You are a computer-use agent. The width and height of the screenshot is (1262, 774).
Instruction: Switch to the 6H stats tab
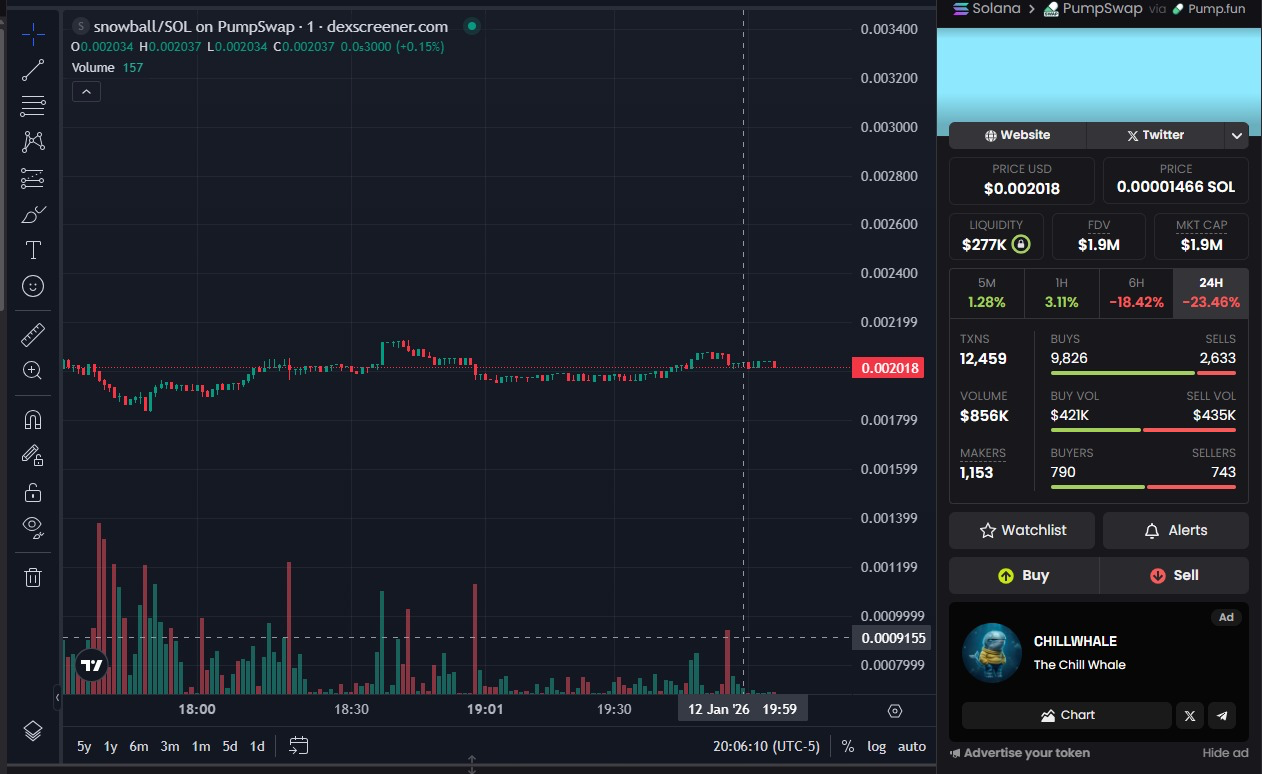coord(1135,293)
